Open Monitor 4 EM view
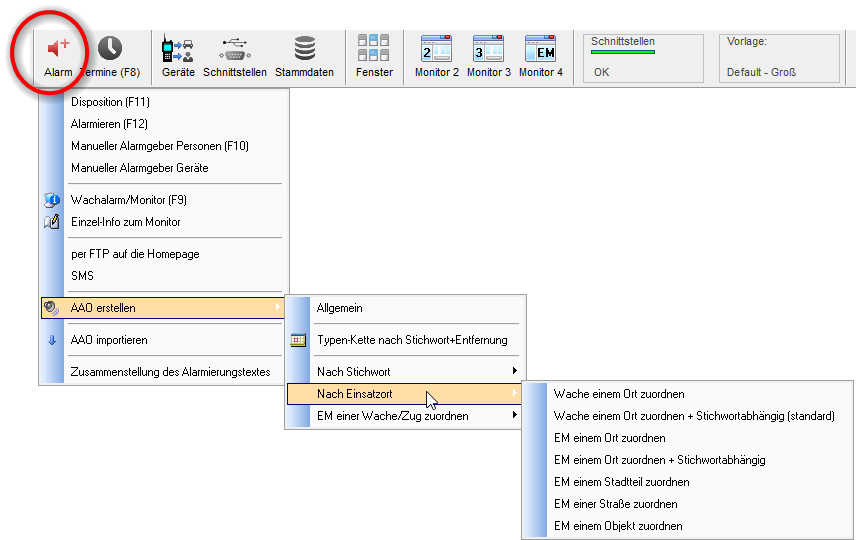 540,48
